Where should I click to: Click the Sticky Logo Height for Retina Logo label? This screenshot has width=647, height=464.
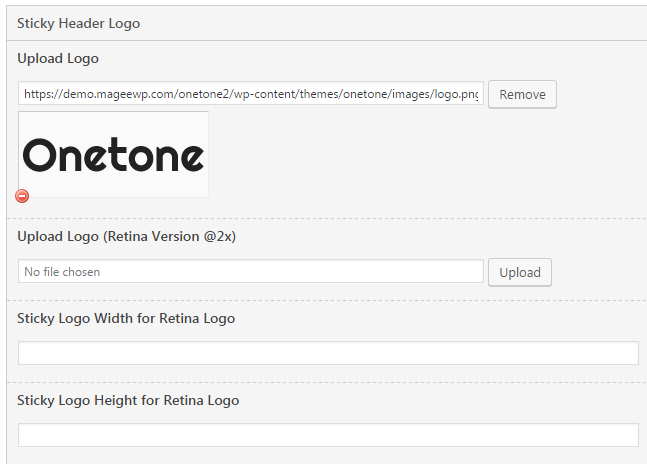pyautogui.click(x=128, y=400)
